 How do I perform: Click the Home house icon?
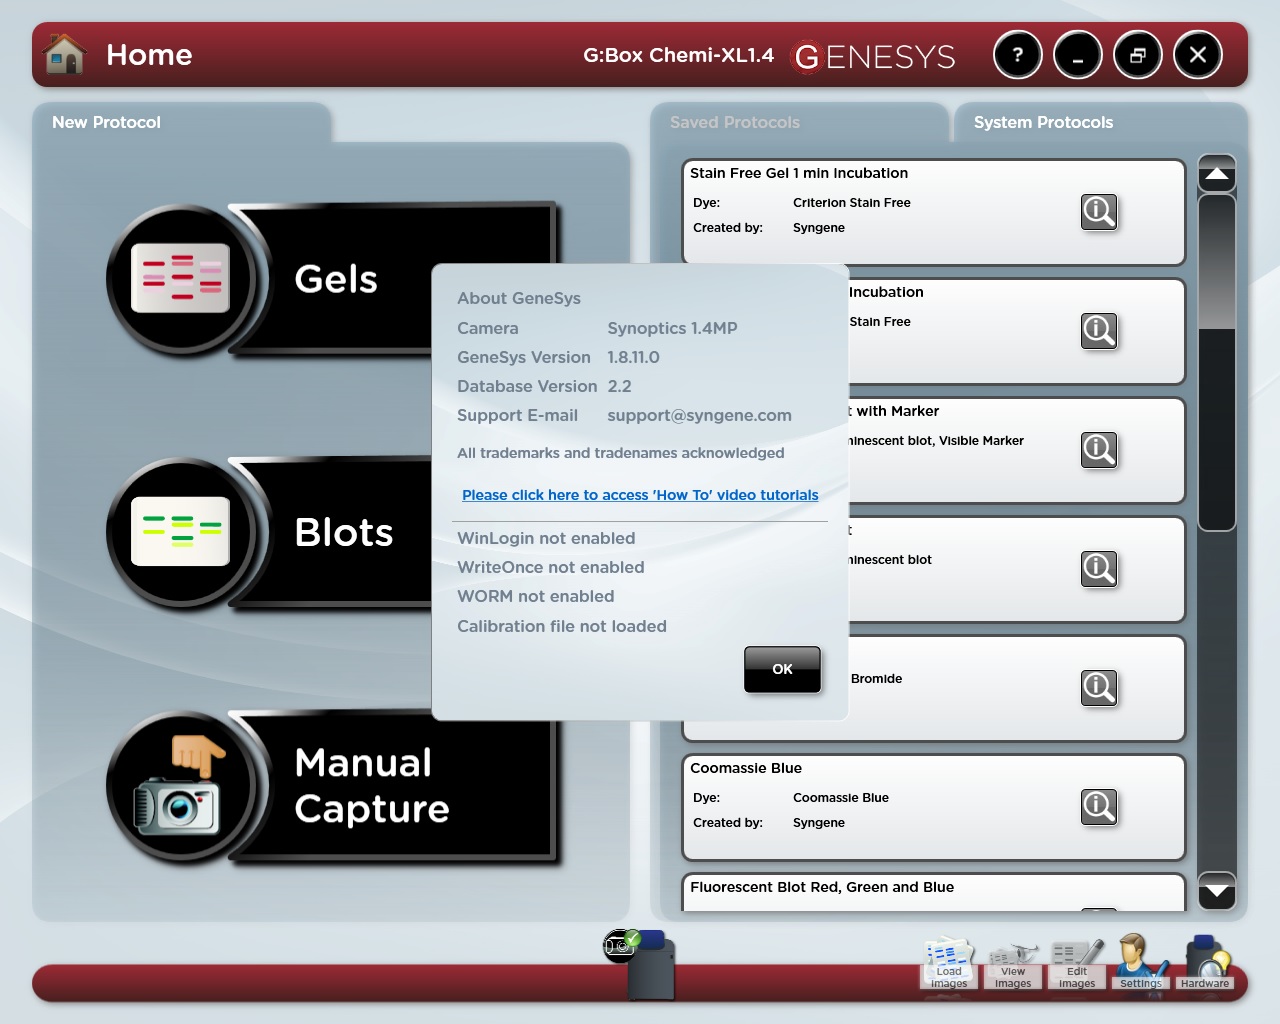coord(65,54)
